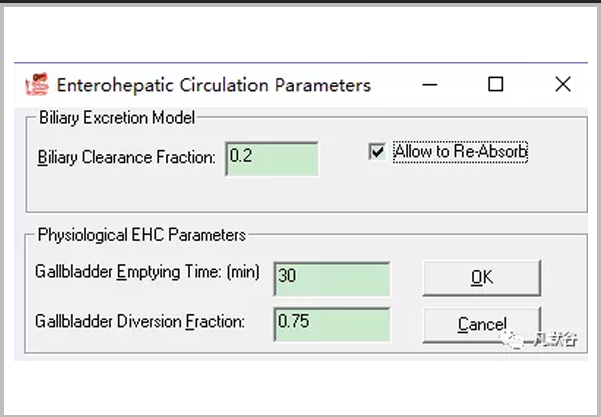Click the "Physiological EHC Parameters" group heading
Screen dimensions: 601x417
[141, 236]
